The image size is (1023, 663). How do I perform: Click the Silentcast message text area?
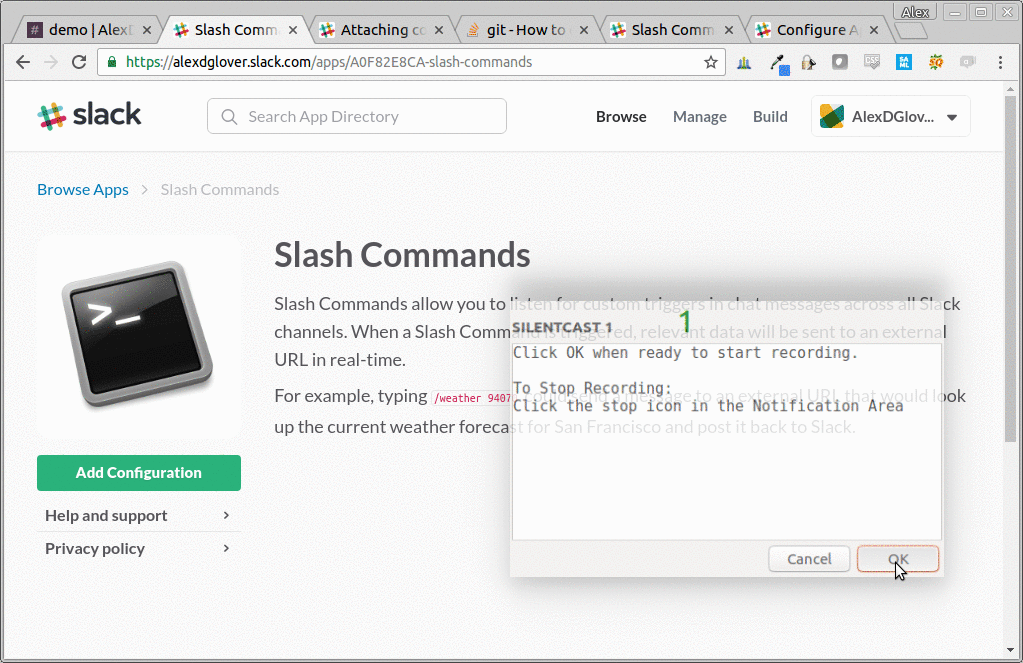[727, 442]
